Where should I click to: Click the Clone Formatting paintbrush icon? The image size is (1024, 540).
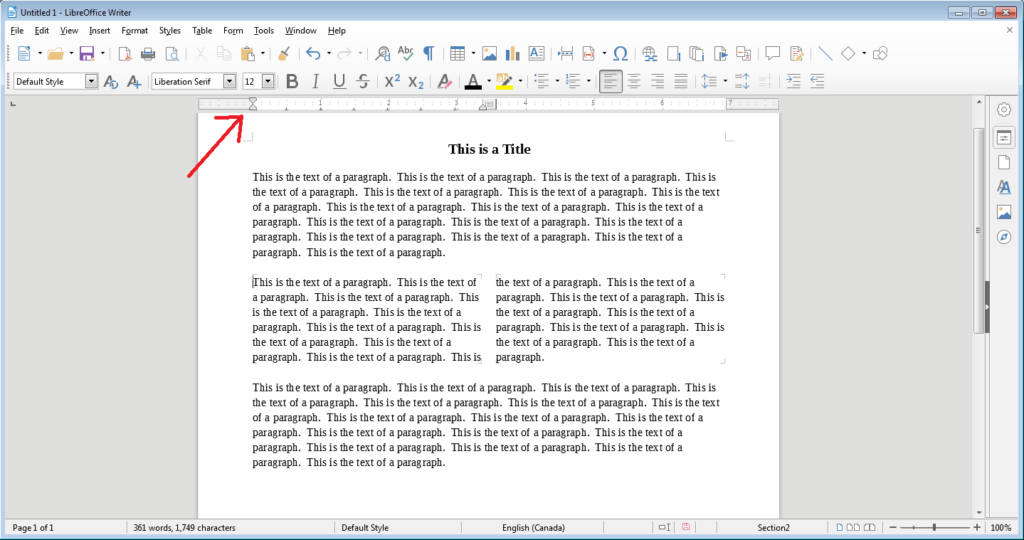coord(283,53)
